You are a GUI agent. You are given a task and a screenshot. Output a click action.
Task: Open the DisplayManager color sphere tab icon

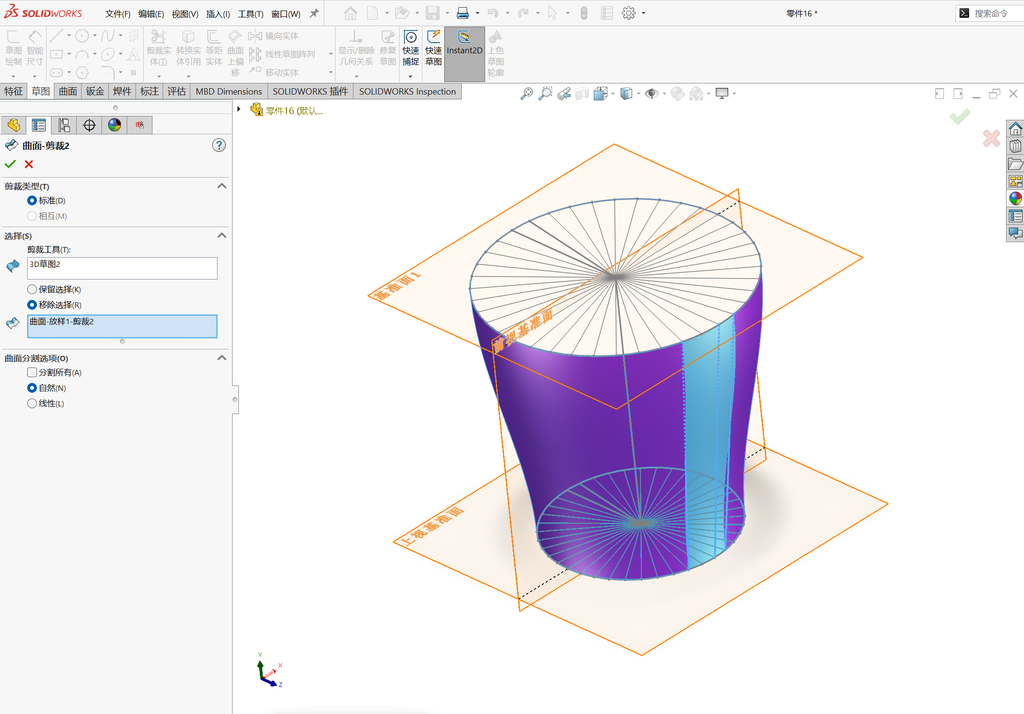tap(114, 125)
